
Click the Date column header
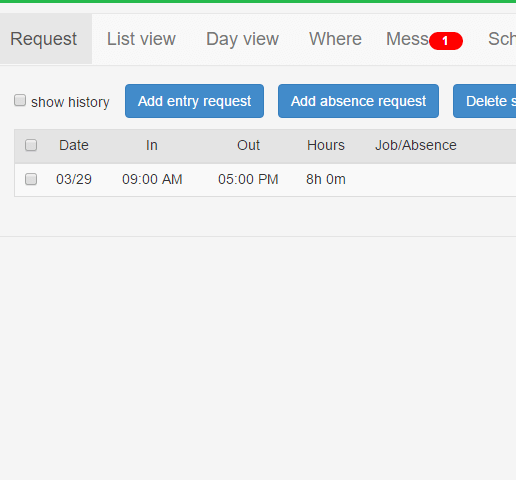[x=74, y=145]
